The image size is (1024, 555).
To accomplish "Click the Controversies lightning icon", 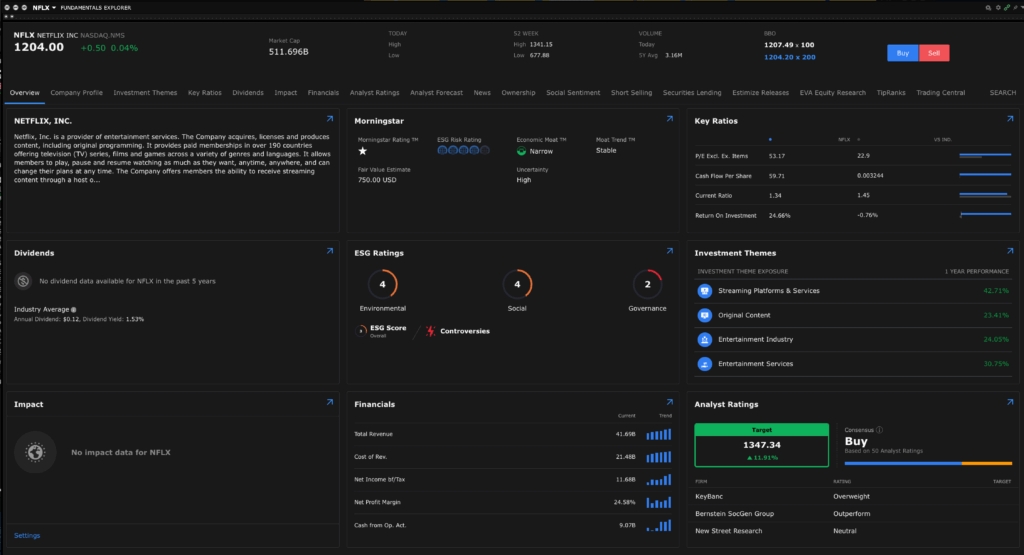I will pyautogui.click(x=431, y=330).
